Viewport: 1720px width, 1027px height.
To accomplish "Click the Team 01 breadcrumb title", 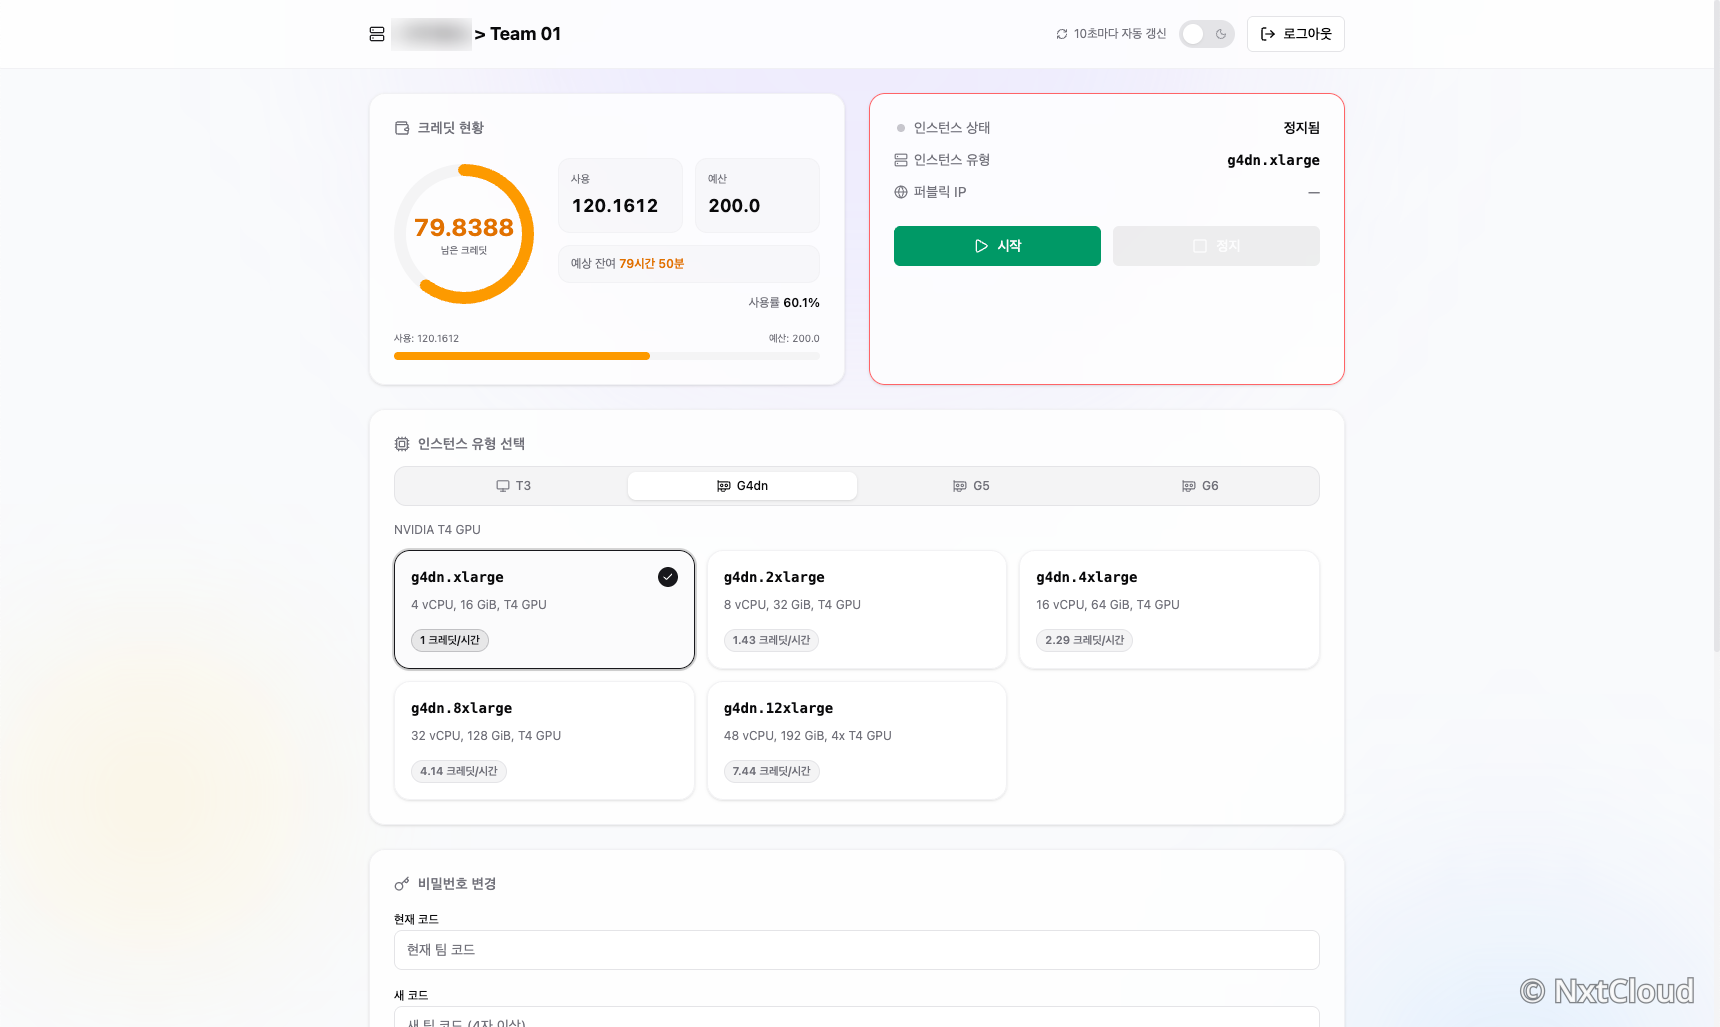I will 525,34.
